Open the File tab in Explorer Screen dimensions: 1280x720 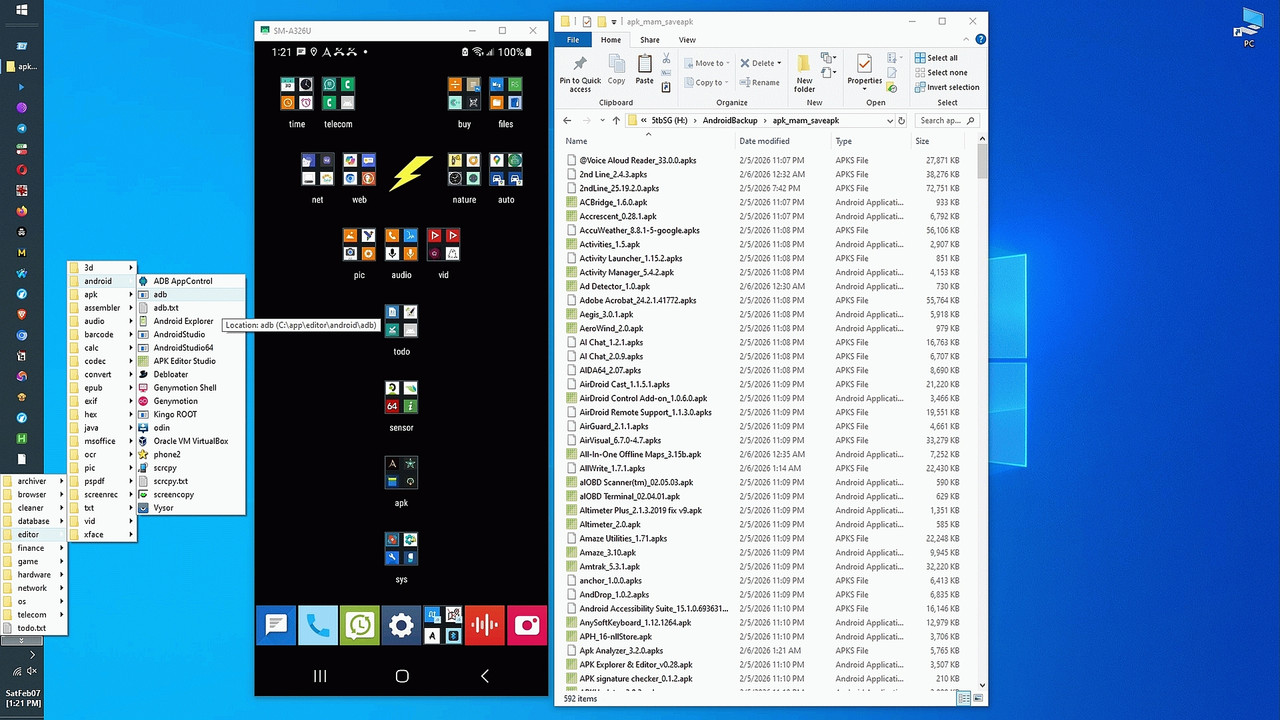[x=573, y=40]
